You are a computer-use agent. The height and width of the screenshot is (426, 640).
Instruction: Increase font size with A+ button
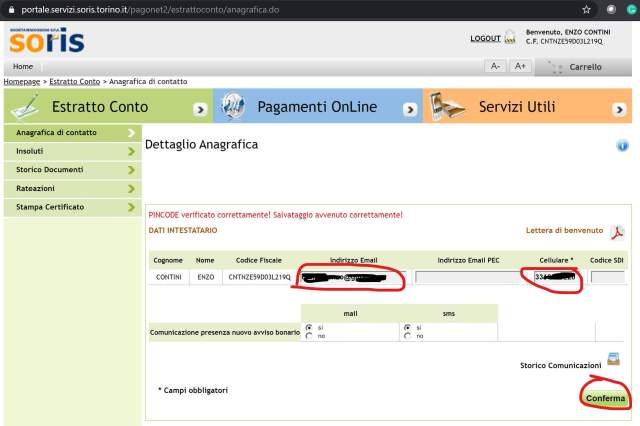[x=519, y=66]
